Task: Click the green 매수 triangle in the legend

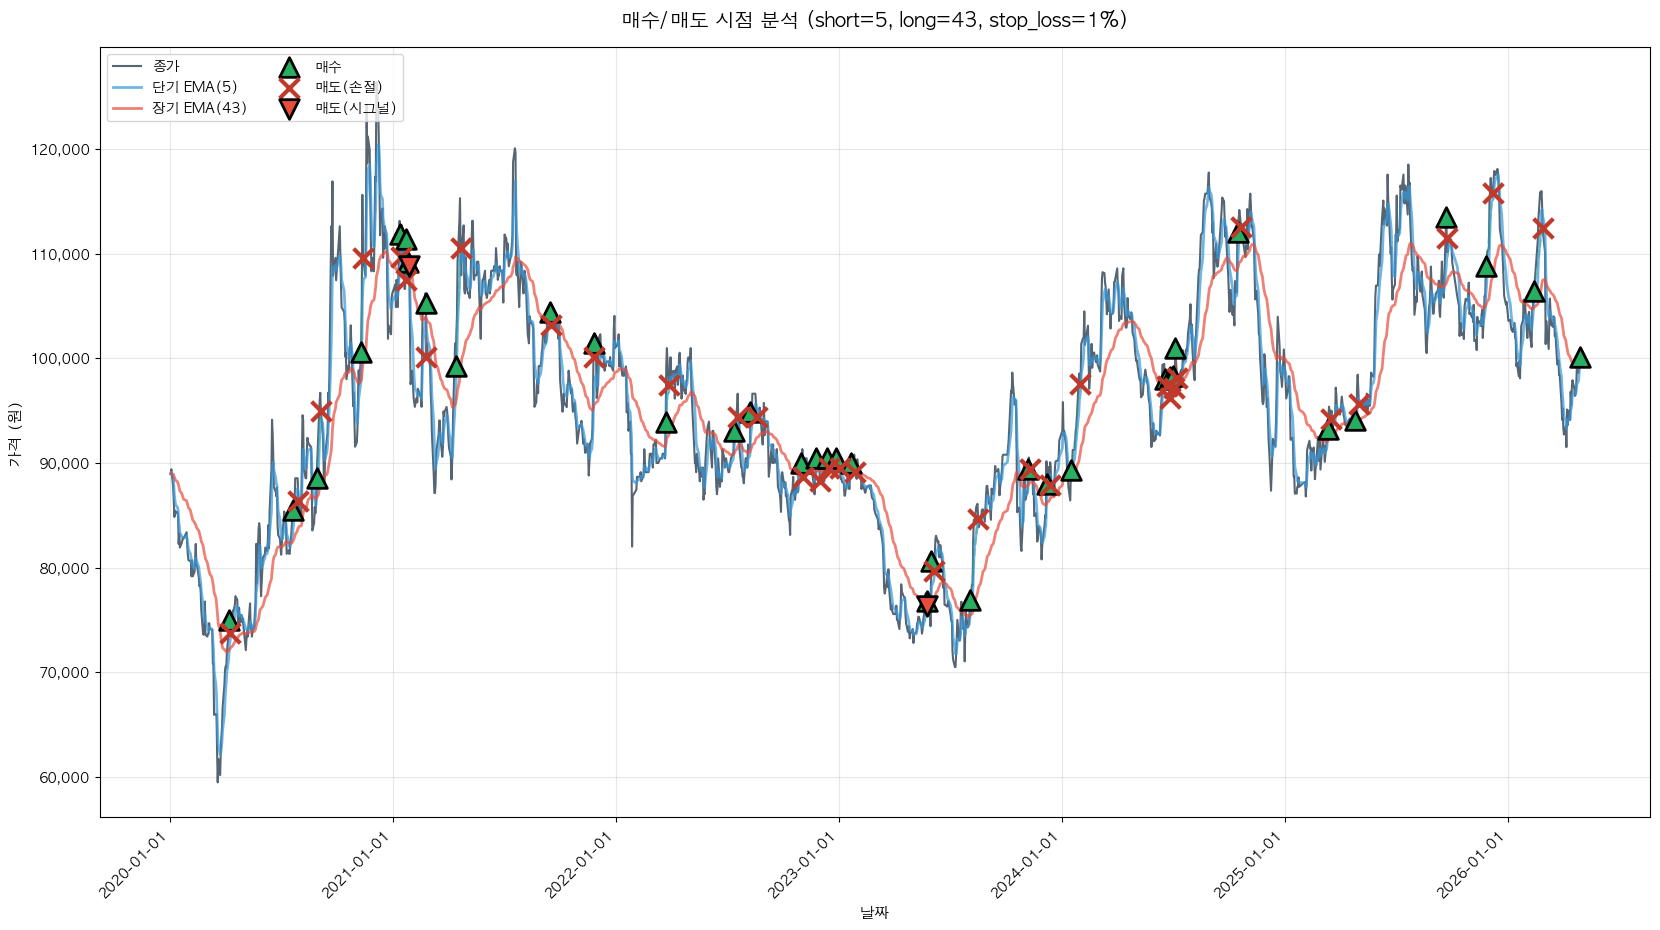Action: point(289,68)
